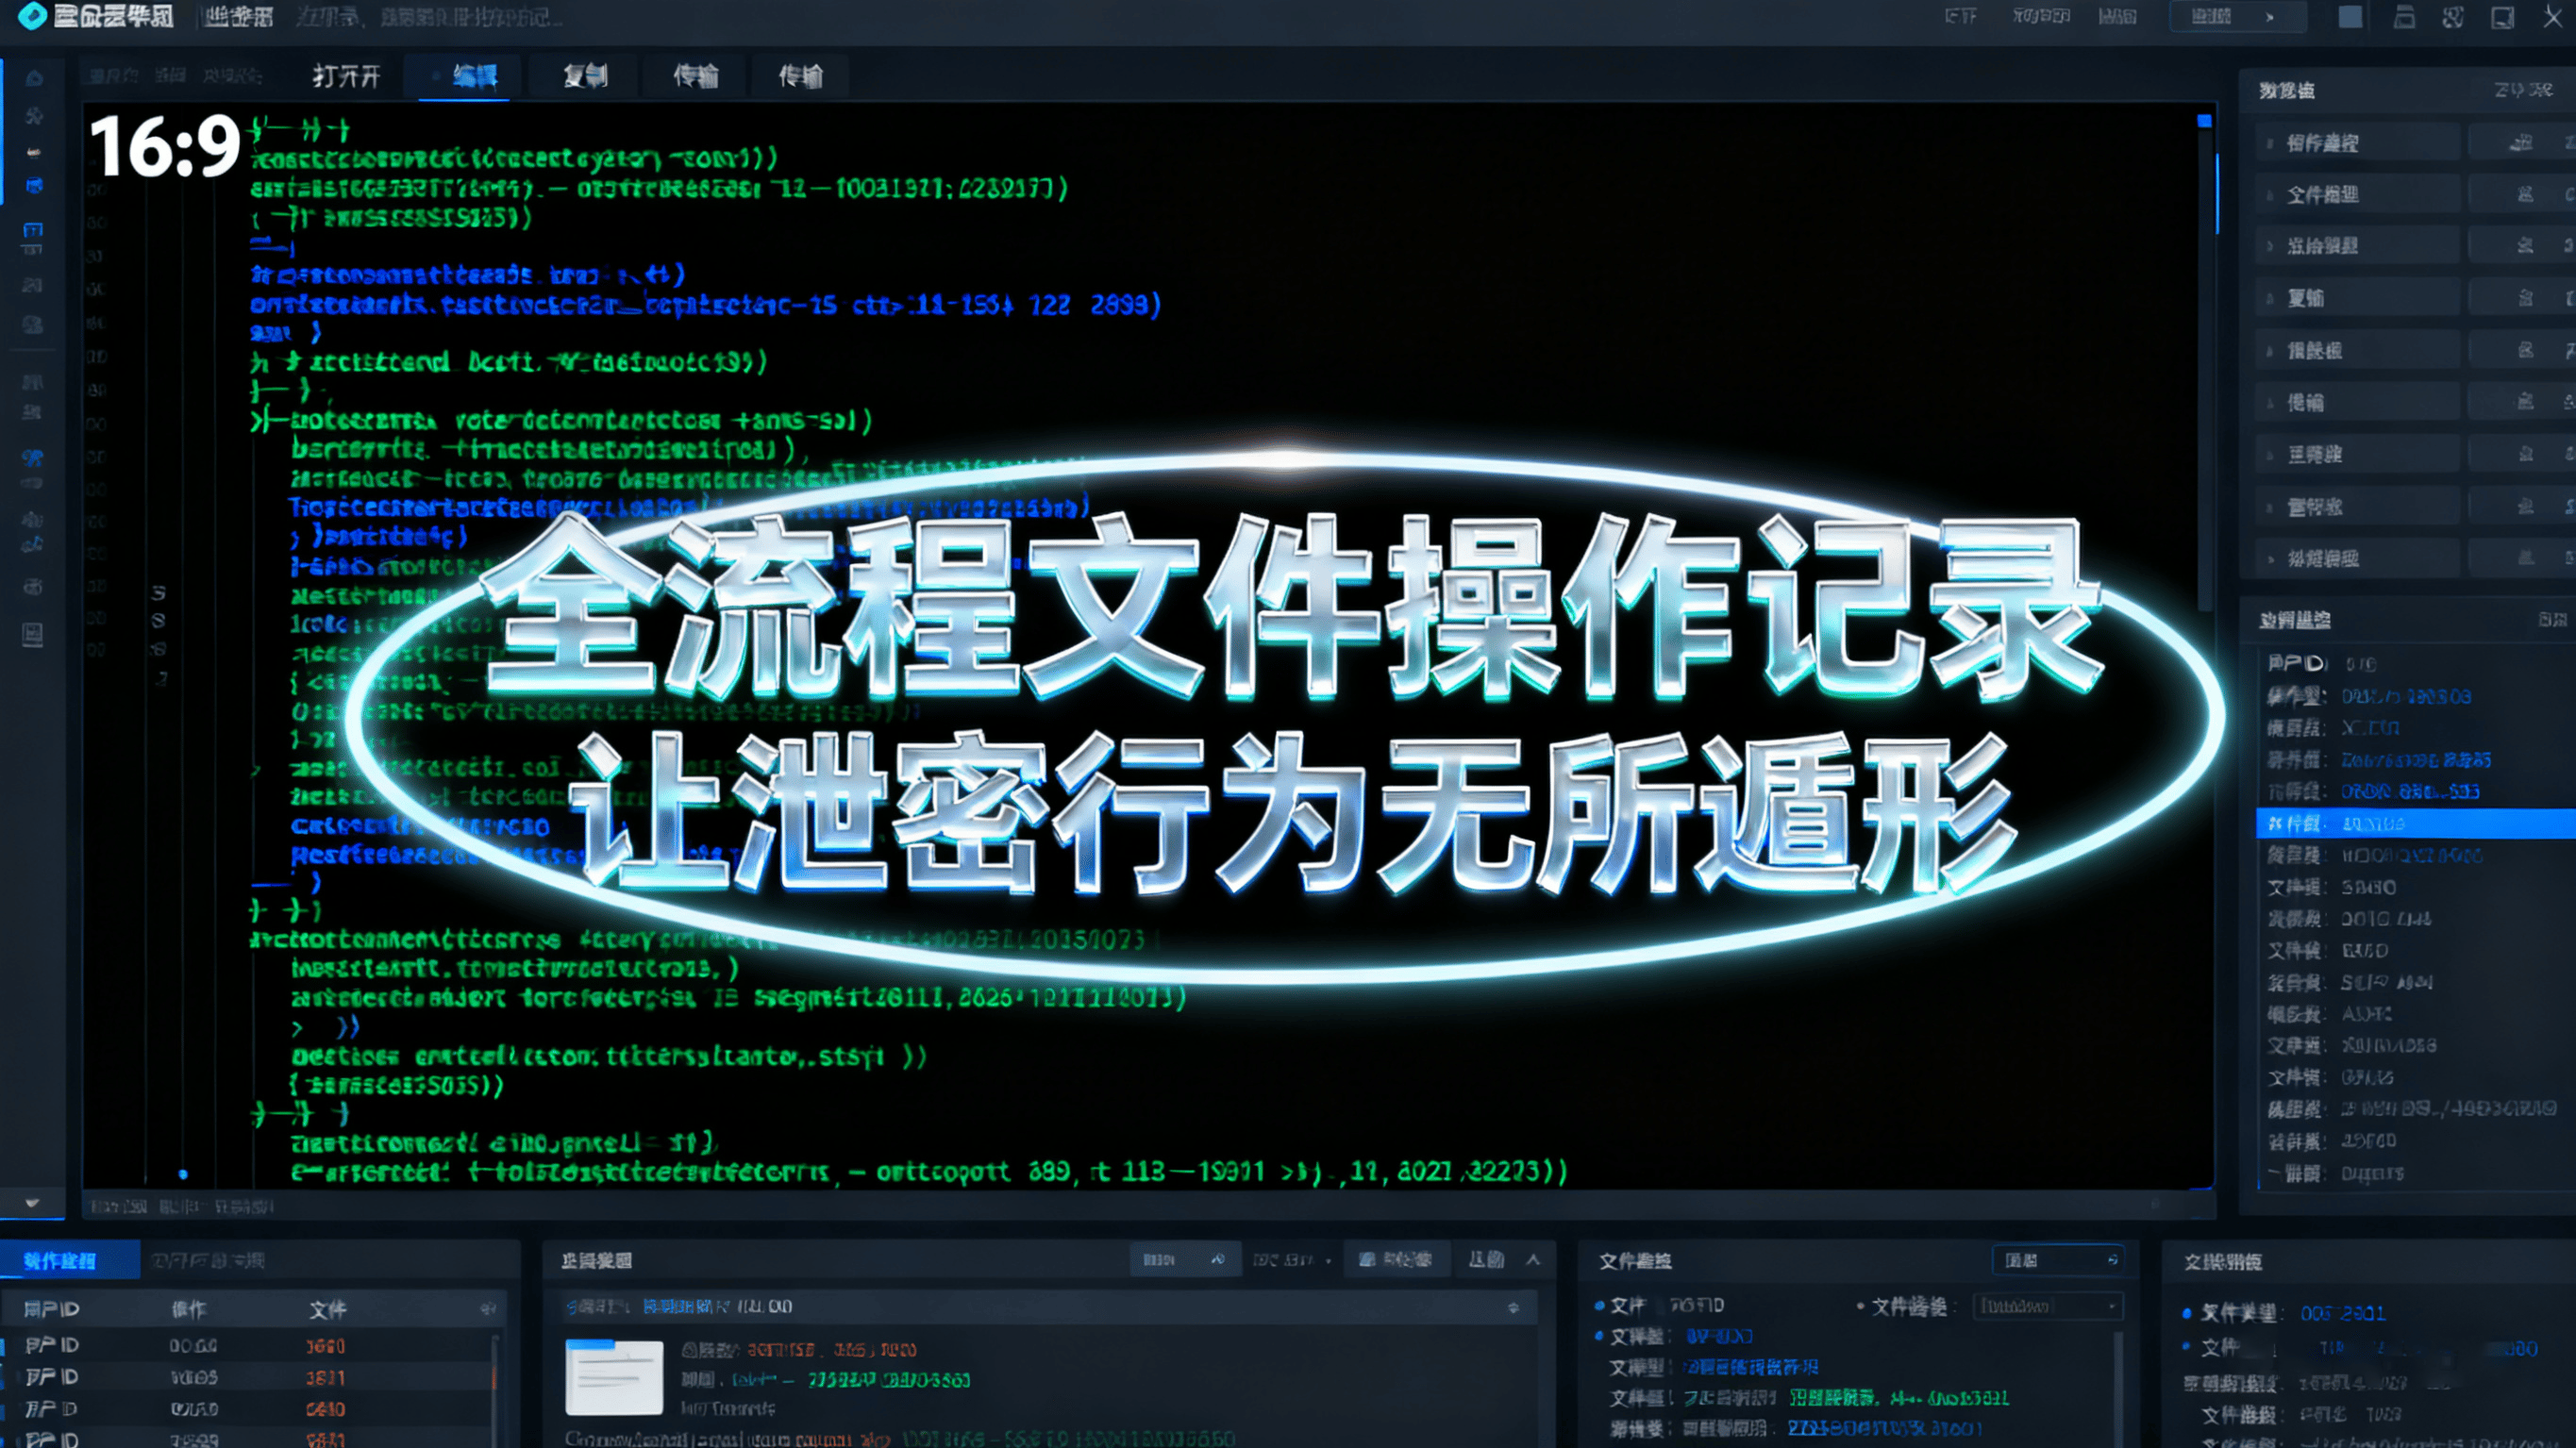Open the title bar dropdown with arrow

click(2237, 17)
